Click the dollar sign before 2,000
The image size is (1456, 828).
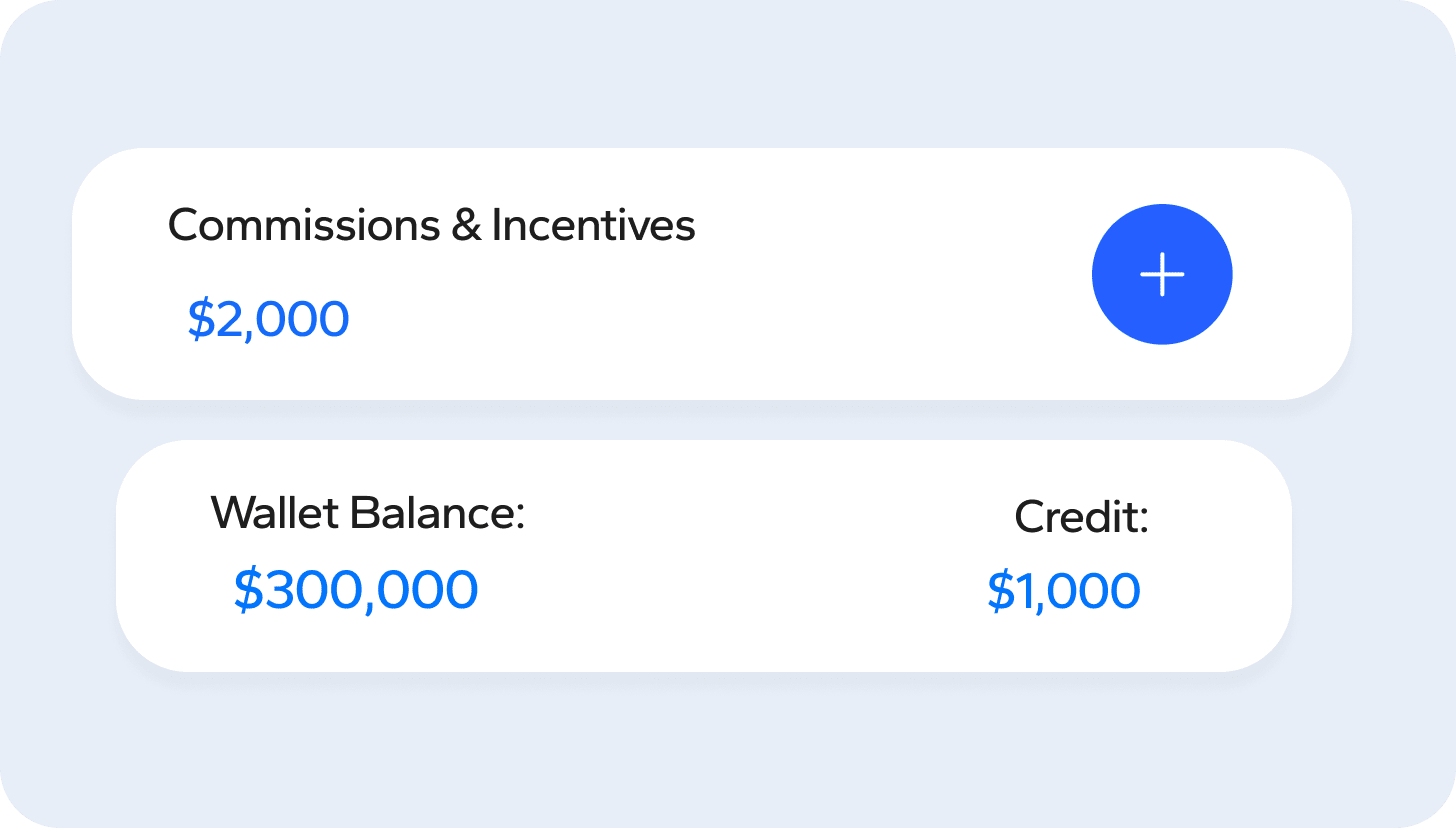pyautogui.click(x=202, y=319)
